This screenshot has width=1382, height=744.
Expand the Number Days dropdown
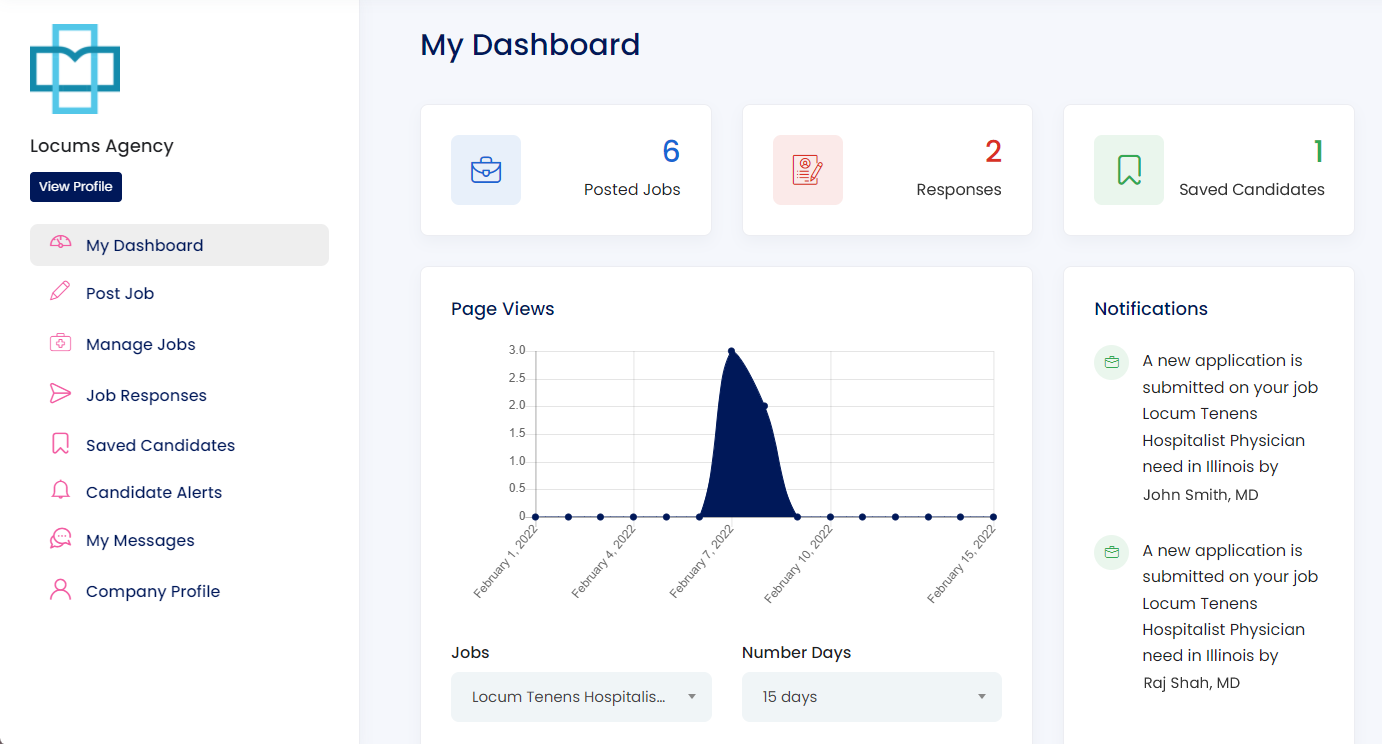[871, 697]
